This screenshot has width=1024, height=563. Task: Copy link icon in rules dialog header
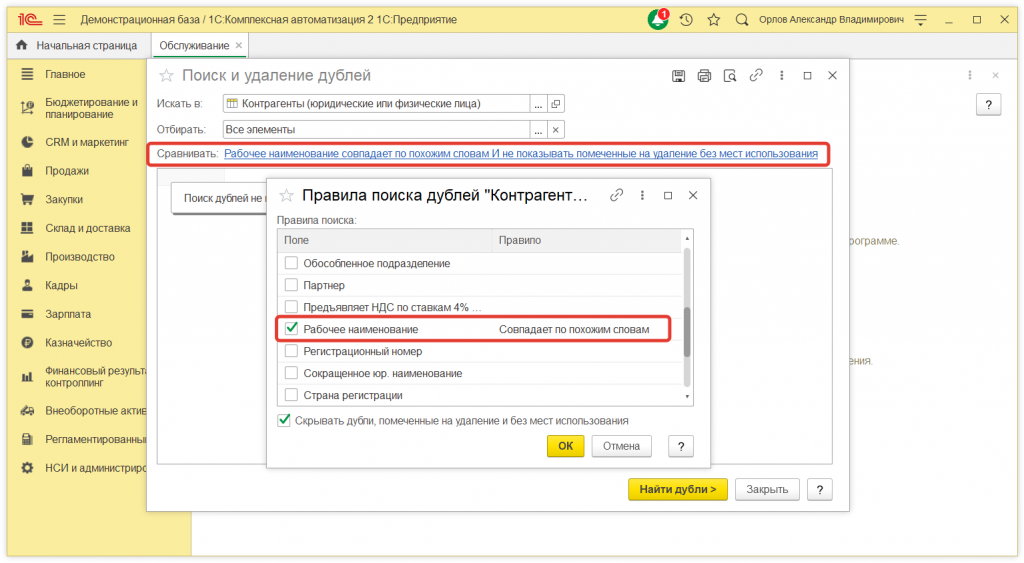pos(616,195)
